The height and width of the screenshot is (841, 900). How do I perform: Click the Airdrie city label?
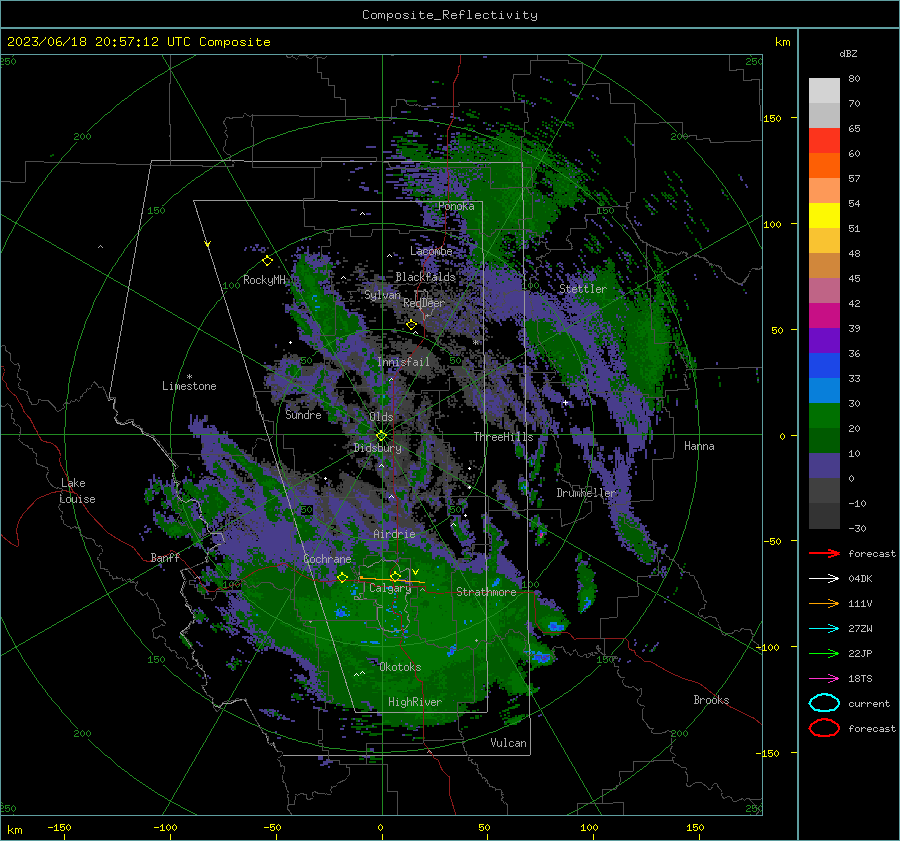394,534
